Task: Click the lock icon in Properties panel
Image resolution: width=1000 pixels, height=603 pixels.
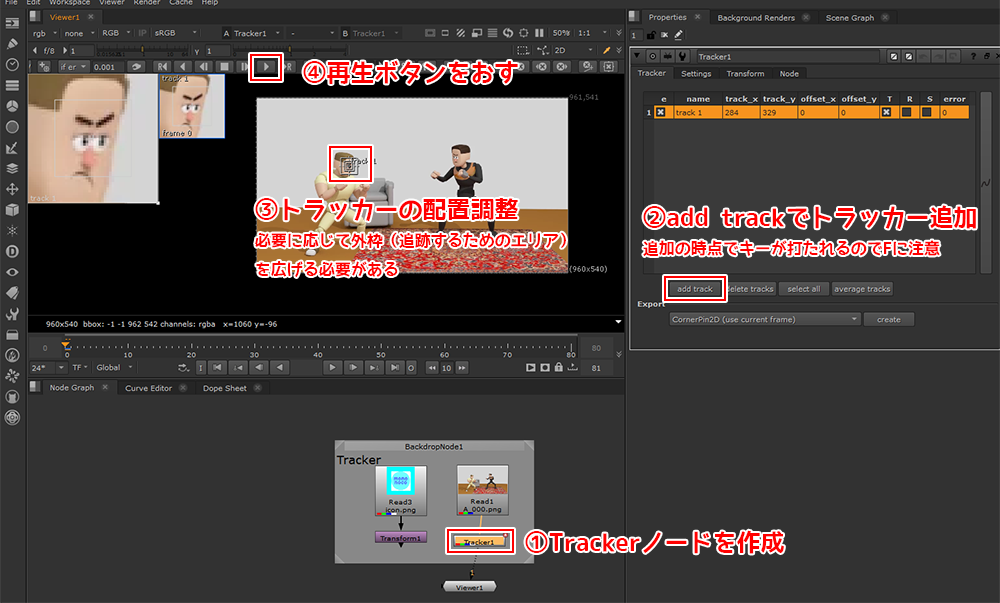Action: (651, 35)
